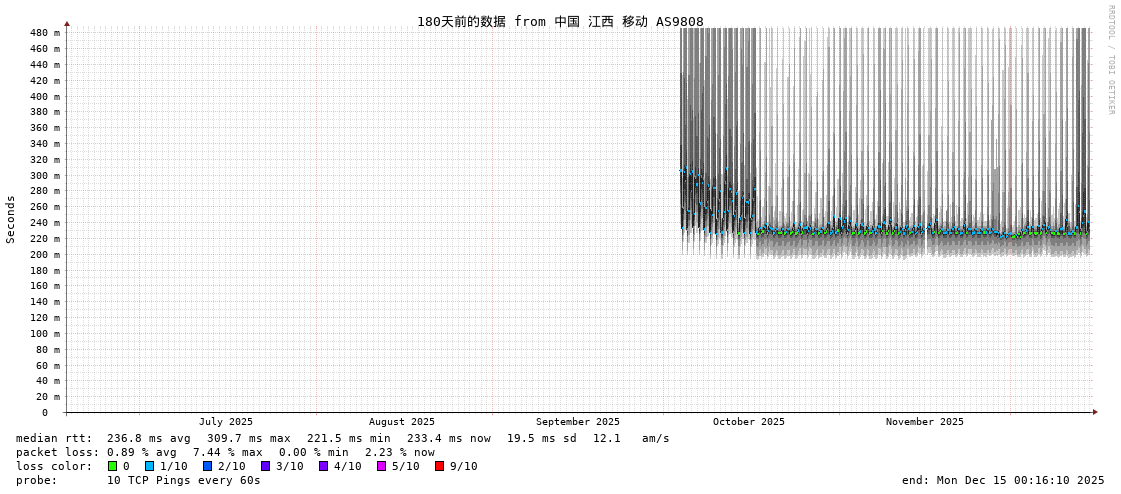1121x494 pixels.
Task: Click the purple 3/10 loss swatch
Action: [265, 466]
